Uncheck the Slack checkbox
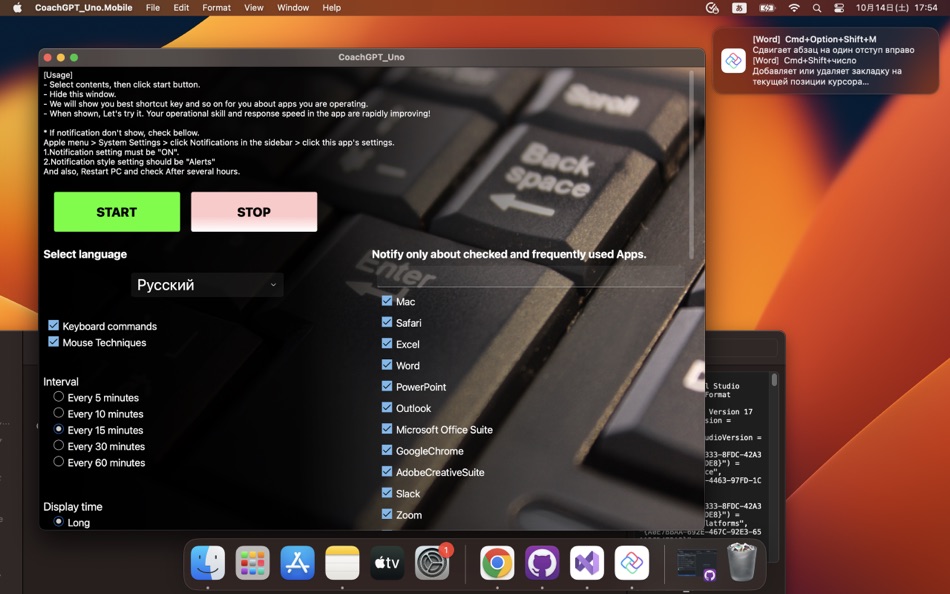The width and height of the screenshot is (950, 594). [387, 493]
